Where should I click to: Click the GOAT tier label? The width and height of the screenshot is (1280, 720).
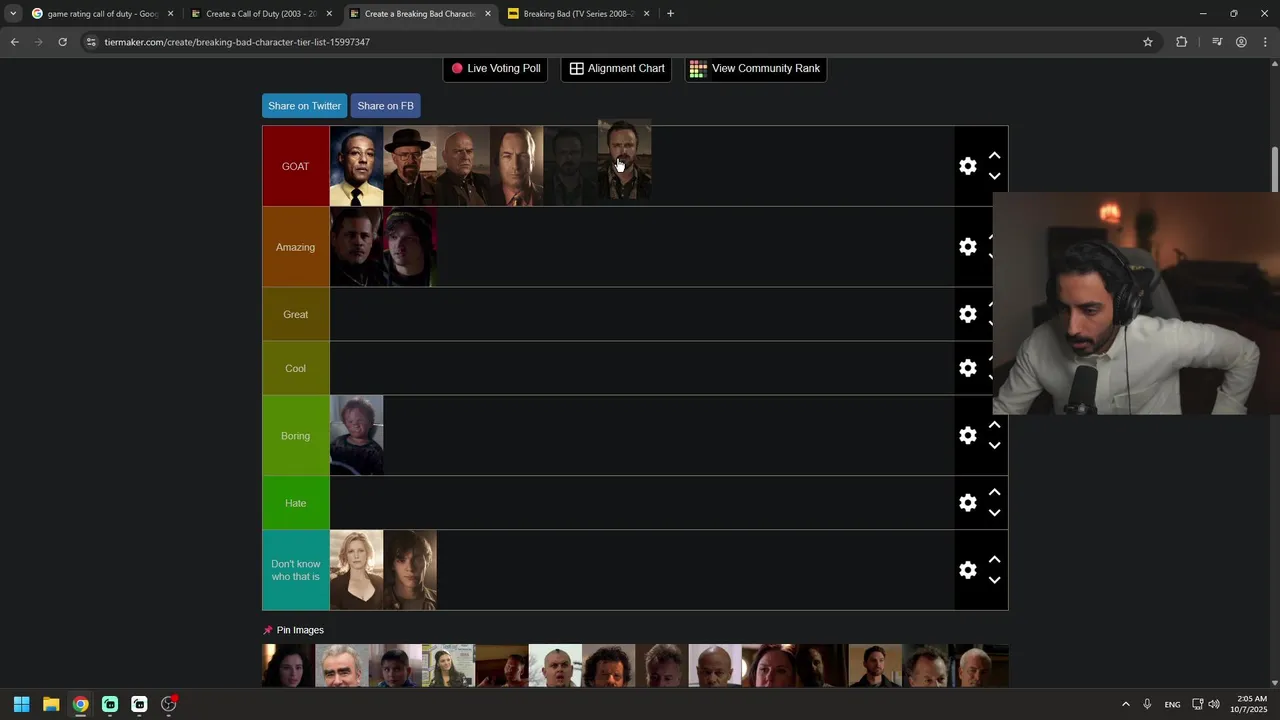pos(295,166)
